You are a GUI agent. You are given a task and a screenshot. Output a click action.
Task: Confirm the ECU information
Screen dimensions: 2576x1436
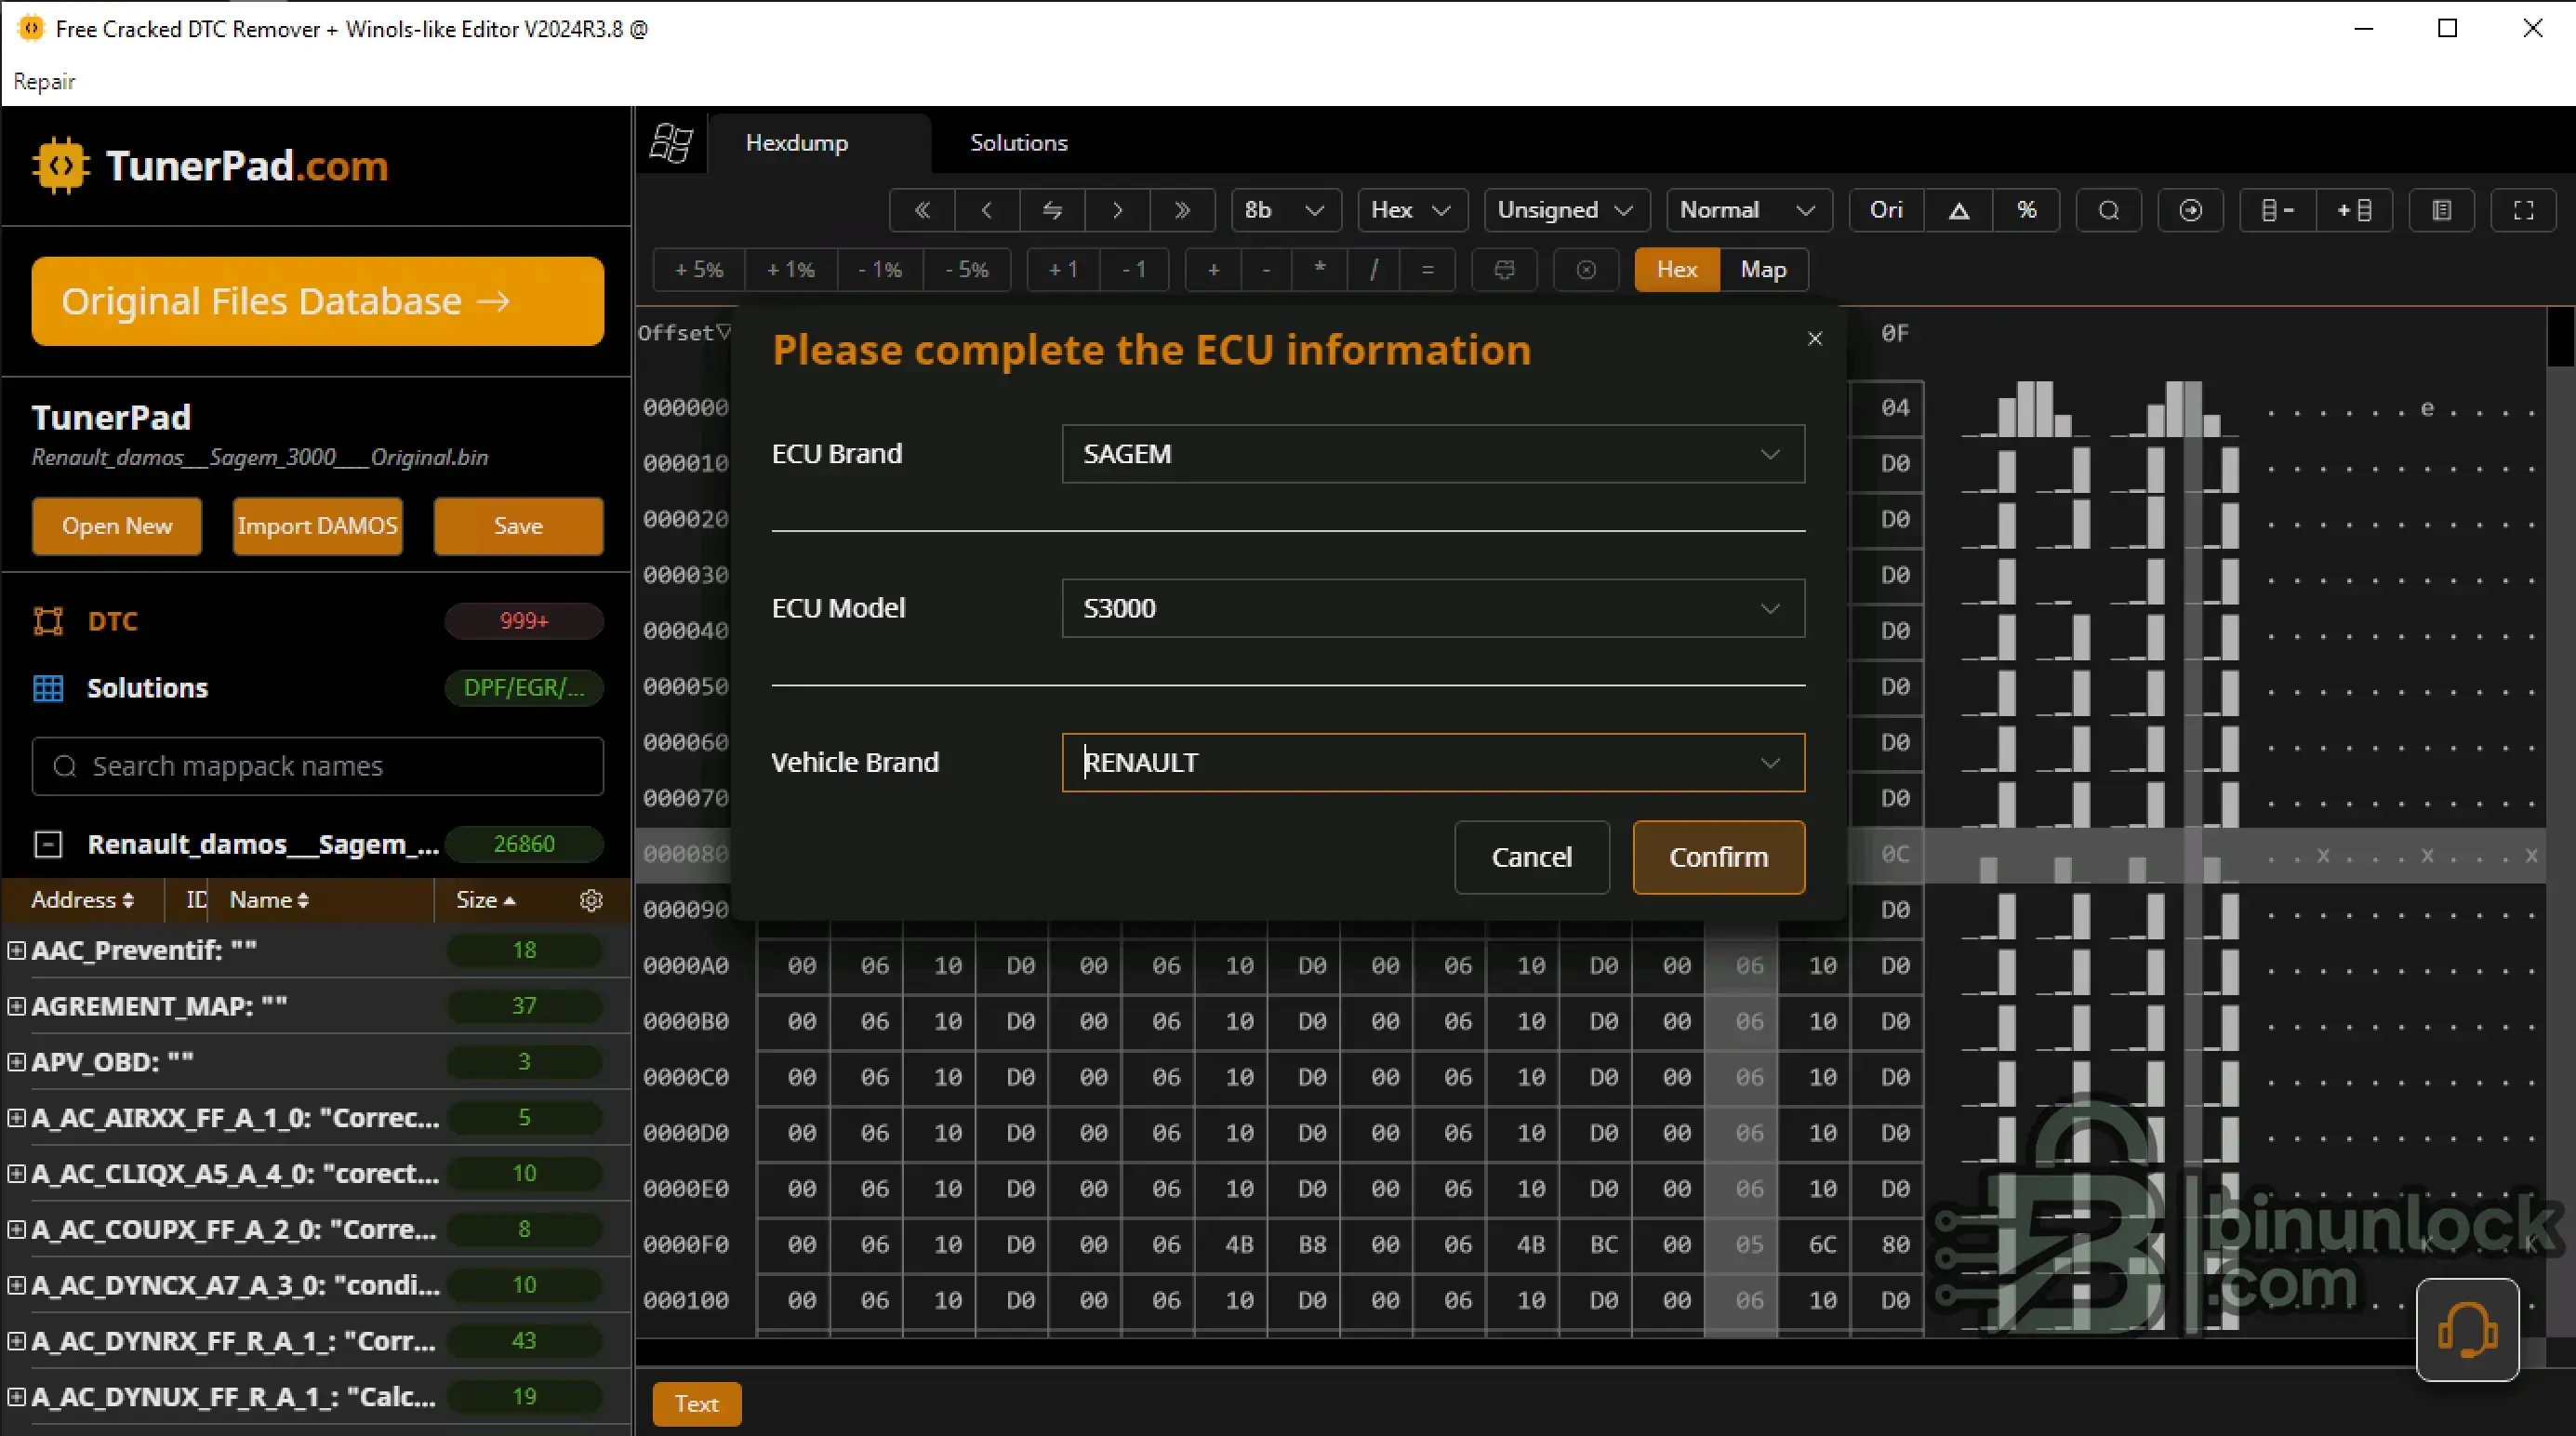pos(1718,857)
